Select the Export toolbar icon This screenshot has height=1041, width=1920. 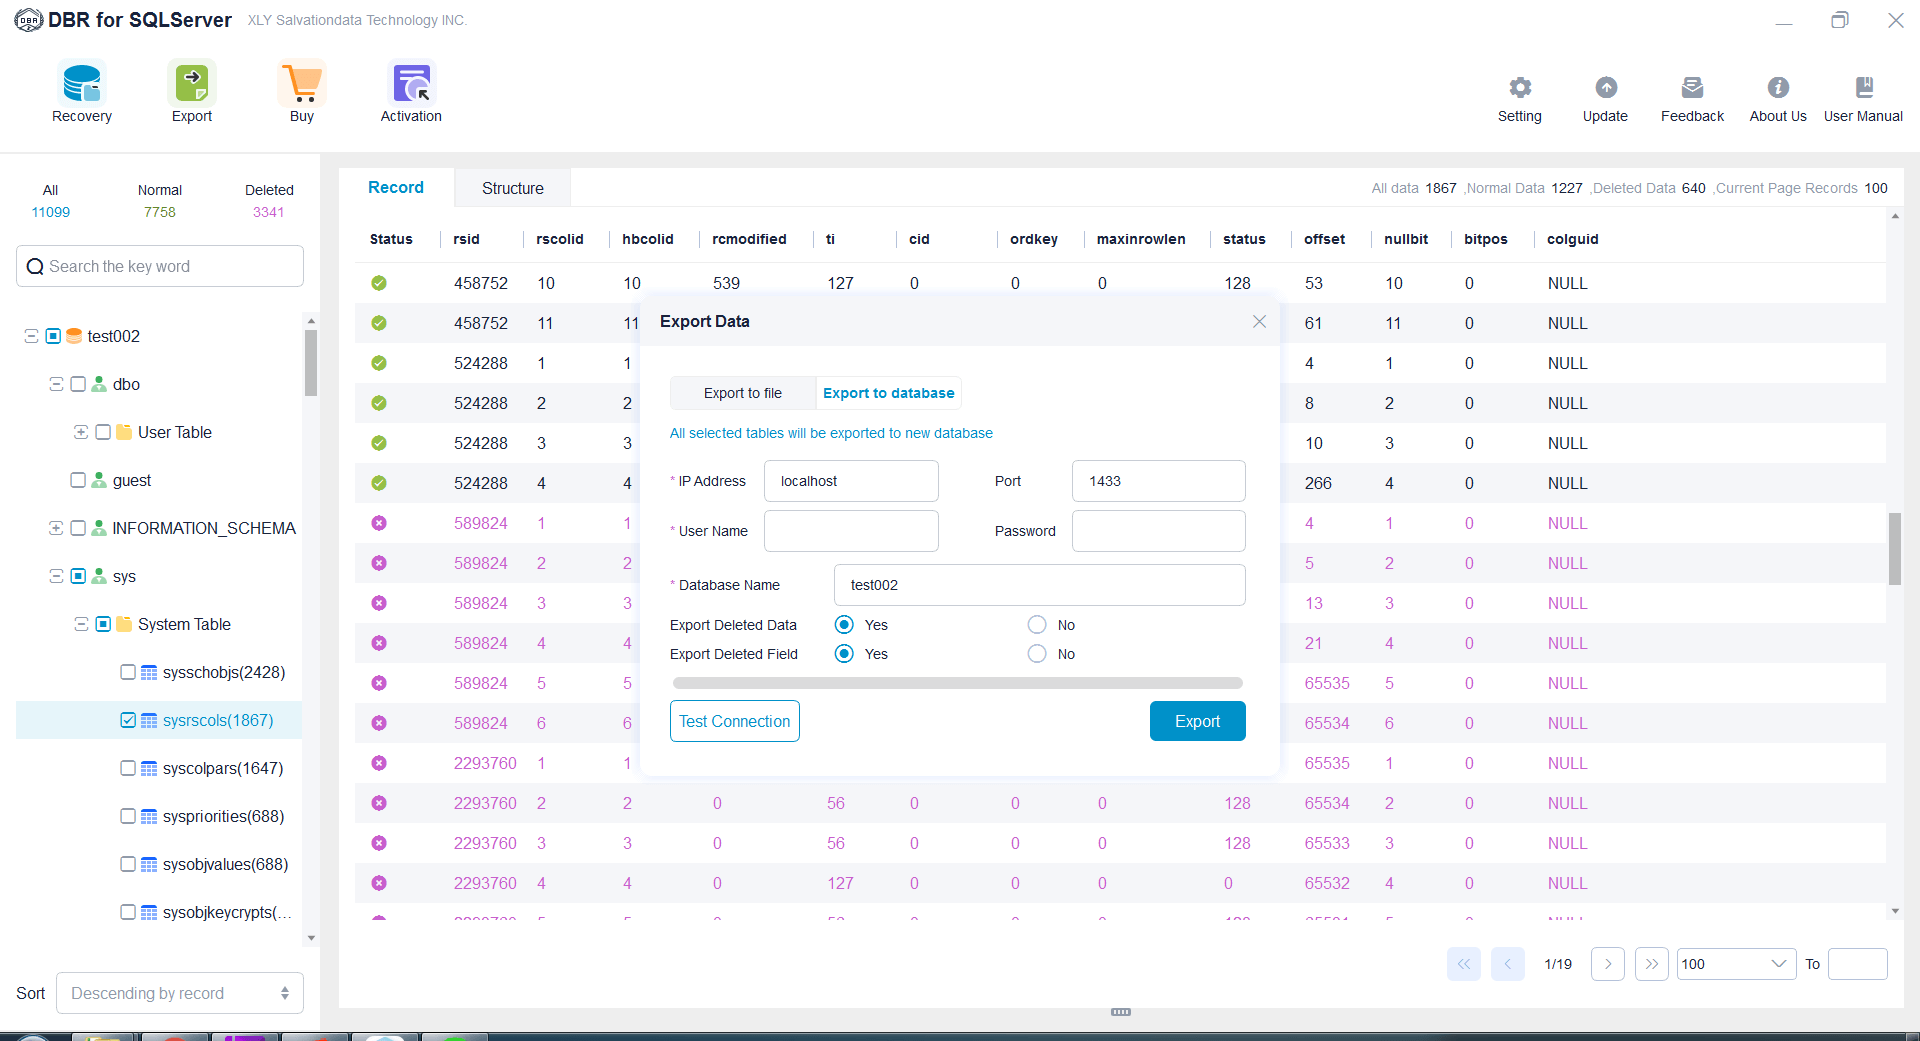click(191, 90)
